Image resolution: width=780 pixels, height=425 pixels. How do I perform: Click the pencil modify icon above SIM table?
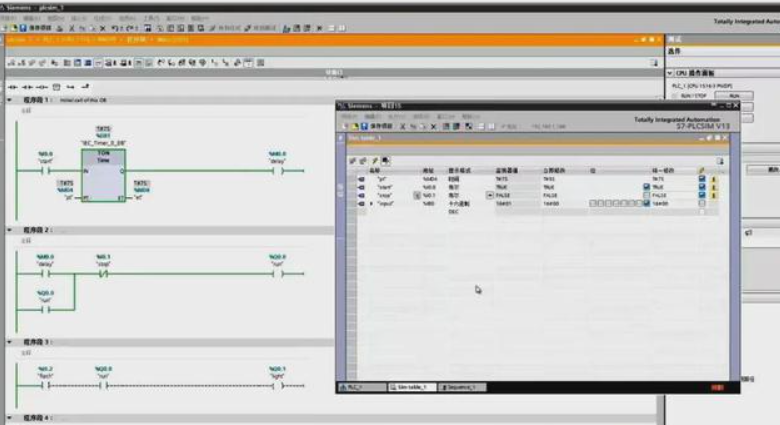point(375,161)
